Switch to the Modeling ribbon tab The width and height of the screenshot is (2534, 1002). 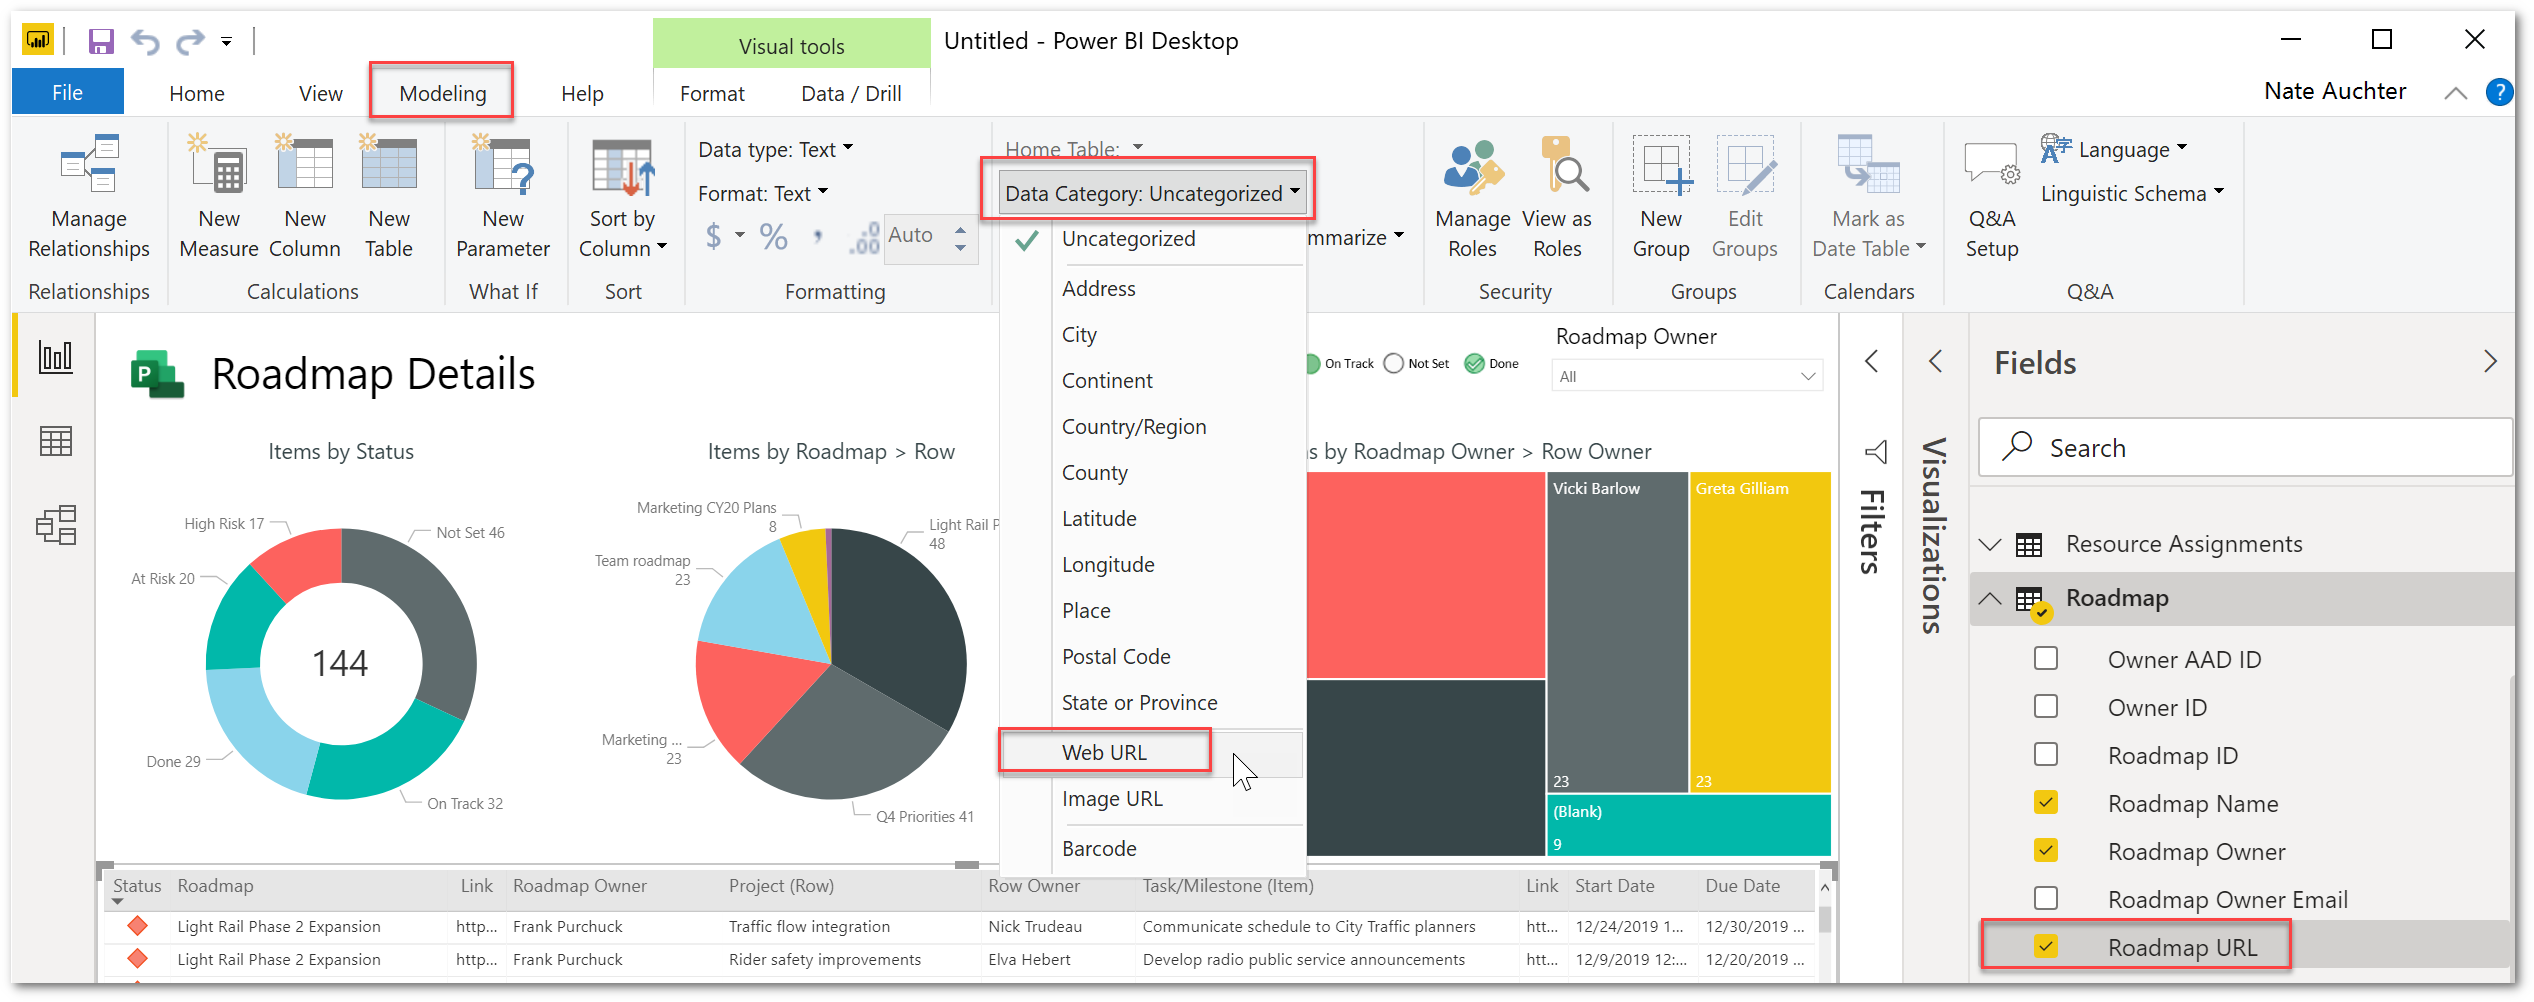[442, 93]
